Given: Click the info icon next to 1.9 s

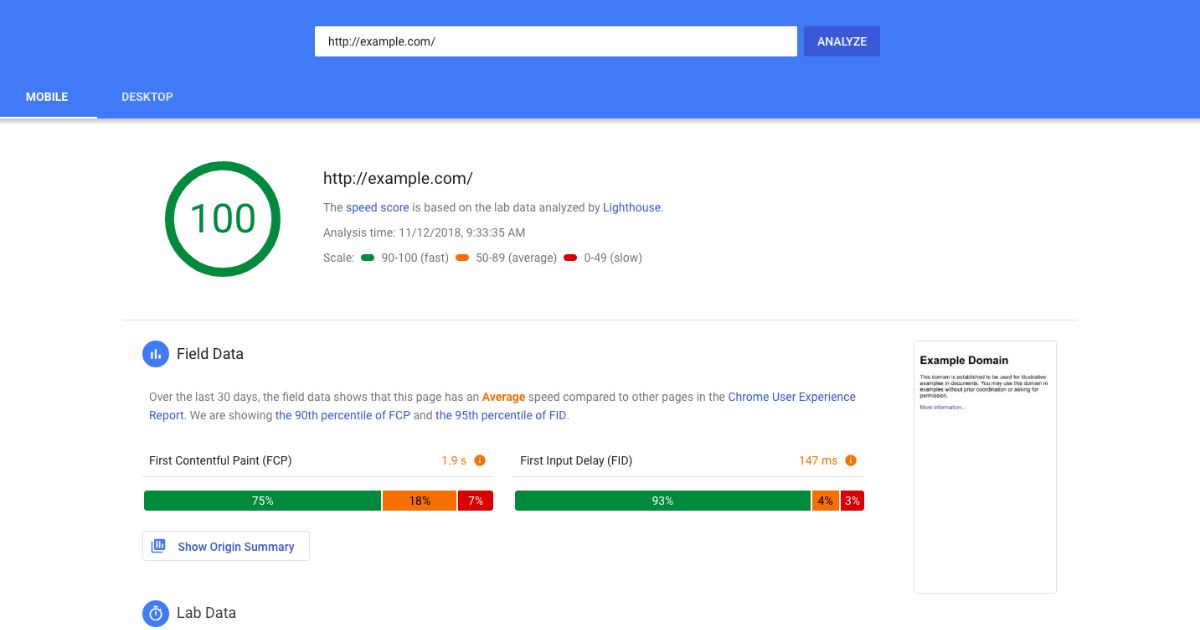Looking at the screenshot, I should pyautogui.click(x=480, y=461).
